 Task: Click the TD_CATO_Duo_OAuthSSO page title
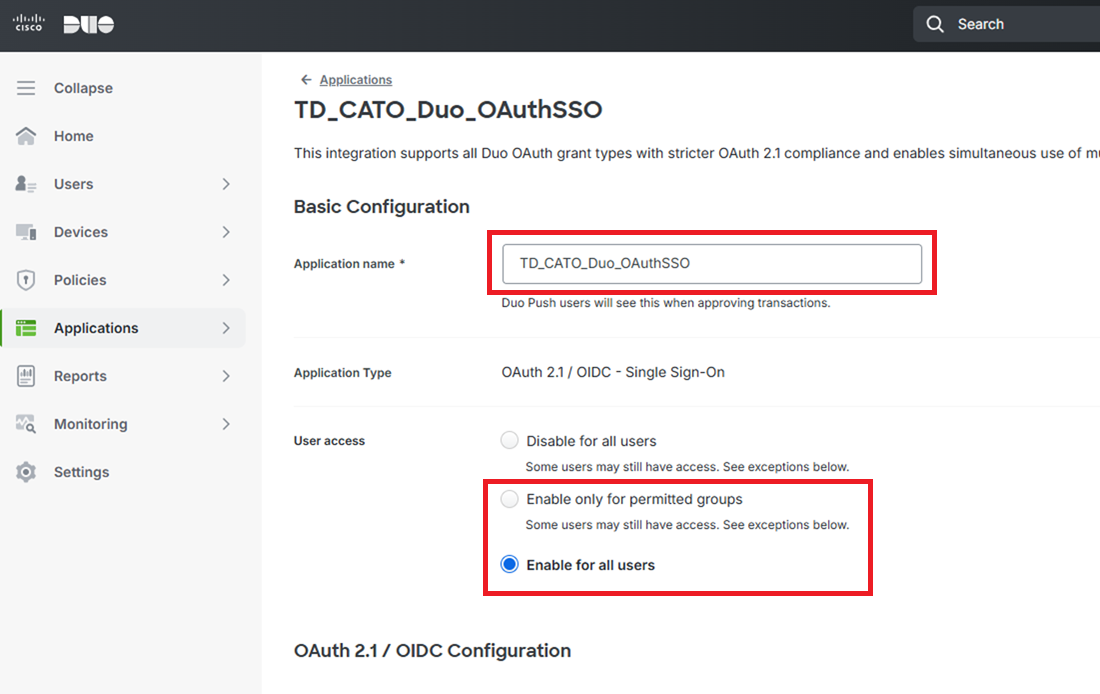448,110
